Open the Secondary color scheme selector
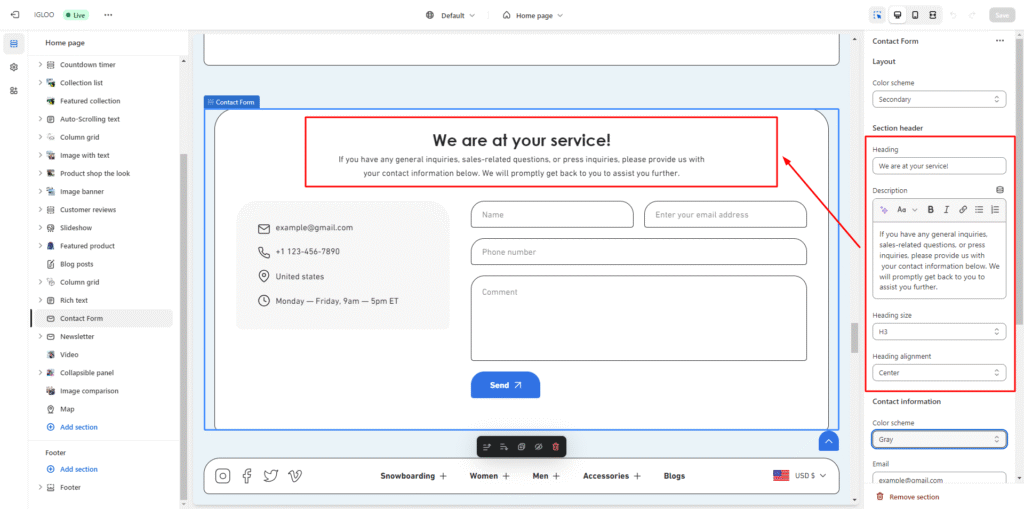Viewport: 1024px width, 509px height. coord(938,99)
